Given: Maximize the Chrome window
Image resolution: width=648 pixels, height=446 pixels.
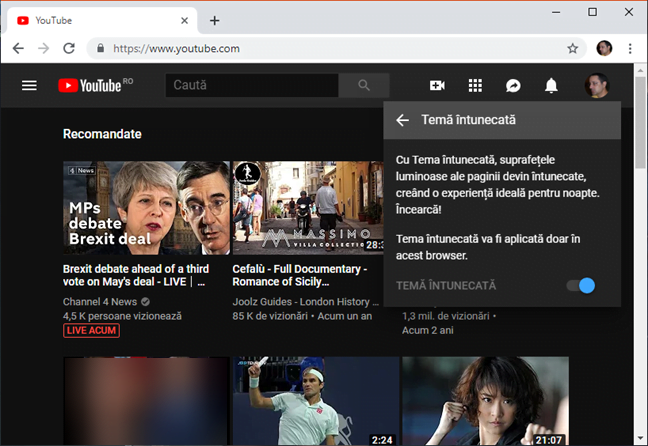Looking at the screenshot, I should [x=592, y=12].
